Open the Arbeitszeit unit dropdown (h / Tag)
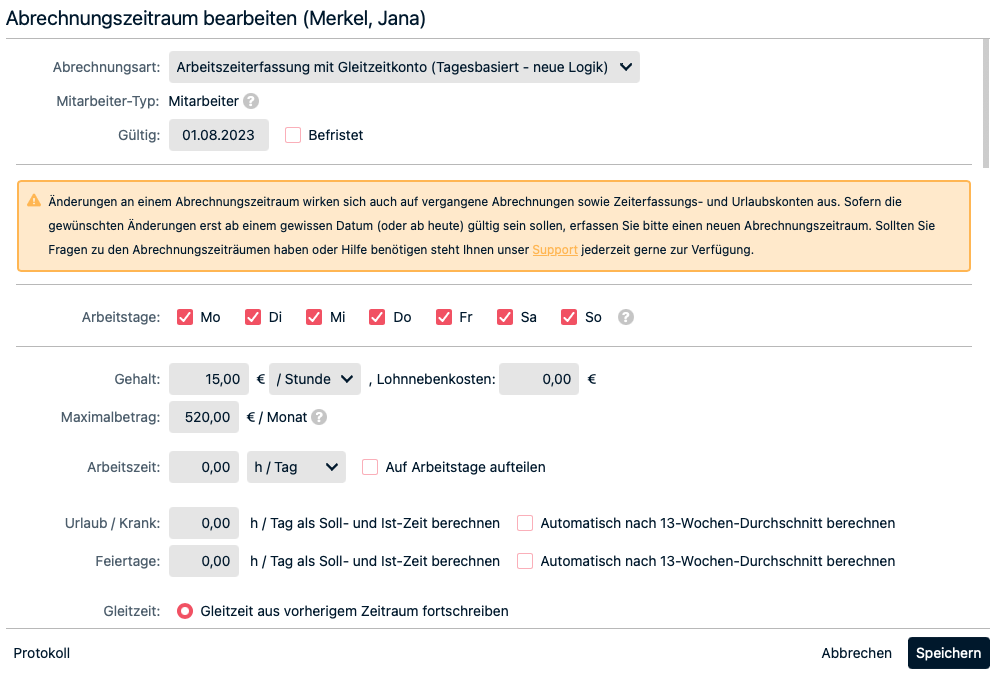This screenshot has height=674, width=995. tap(296, 467)
